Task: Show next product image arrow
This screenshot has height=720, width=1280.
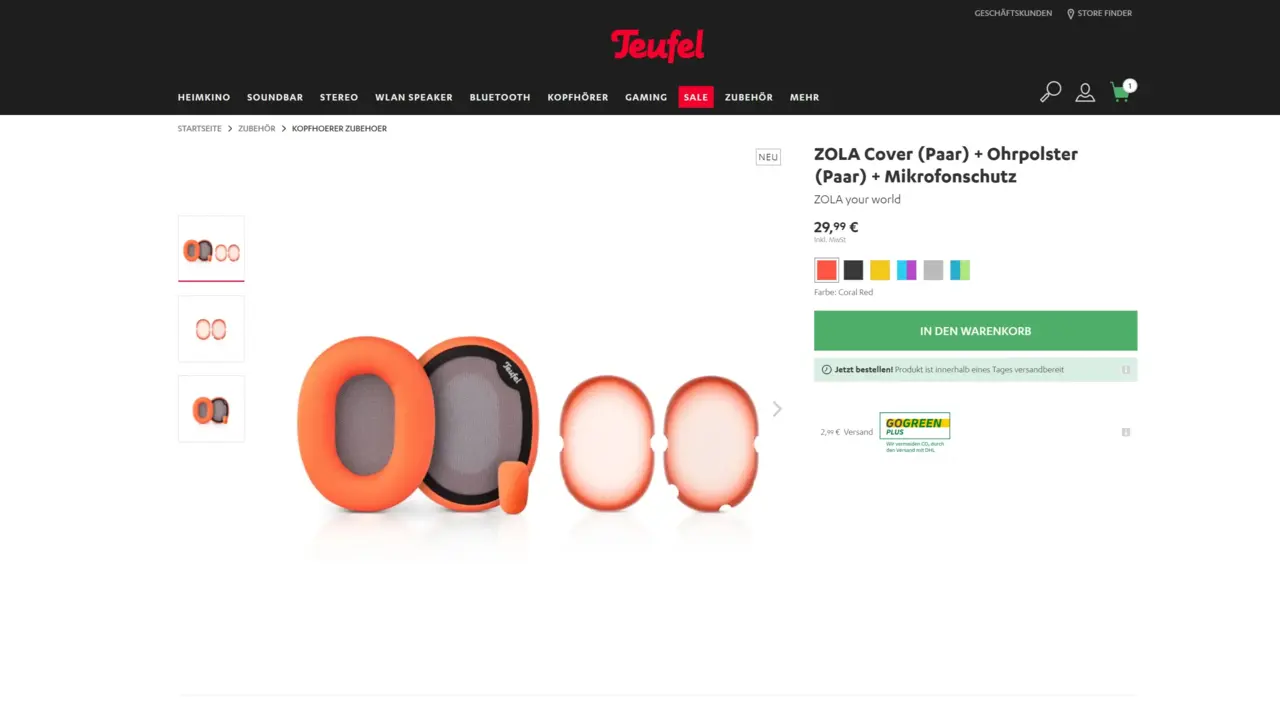Action: 777,409
